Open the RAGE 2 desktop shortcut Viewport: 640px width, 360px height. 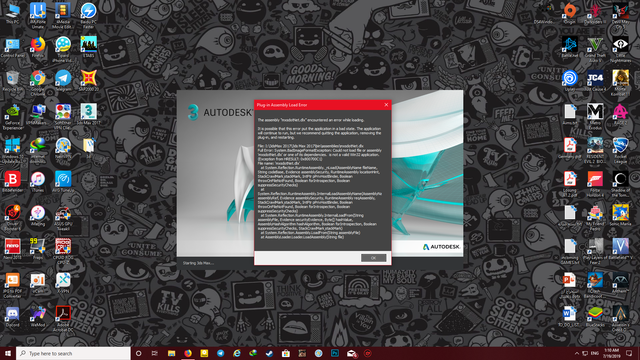[620, 114]
